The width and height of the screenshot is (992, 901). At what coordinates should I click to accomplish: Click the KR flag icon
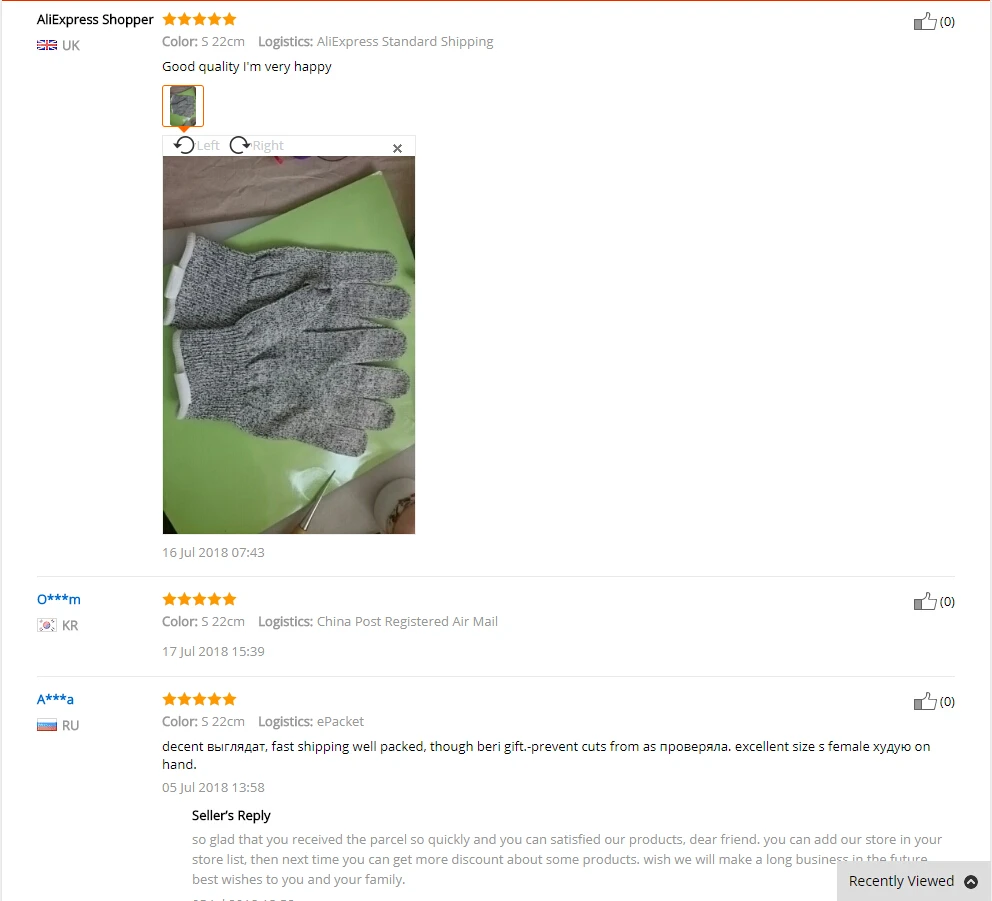click(47, 625)
